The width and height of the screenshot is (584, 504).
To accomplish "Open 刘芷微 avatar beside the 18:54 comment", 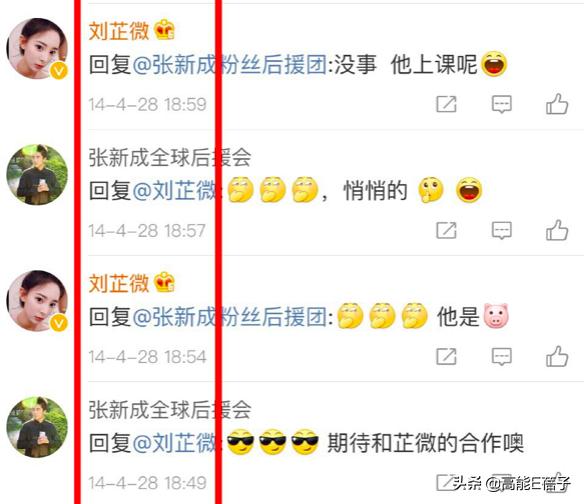I will click(x=37, y=301).
